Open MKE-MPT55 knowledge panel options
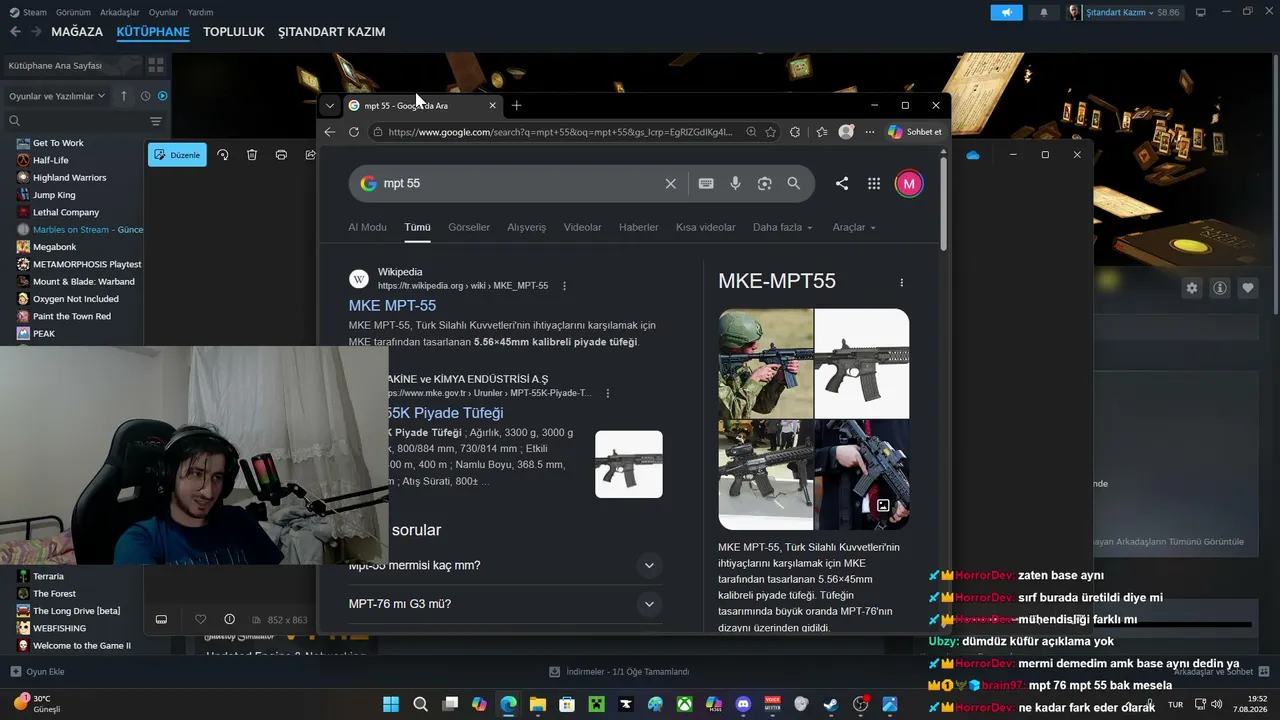This screenshot has width=1280, height=720. click(x=901, y=283)
